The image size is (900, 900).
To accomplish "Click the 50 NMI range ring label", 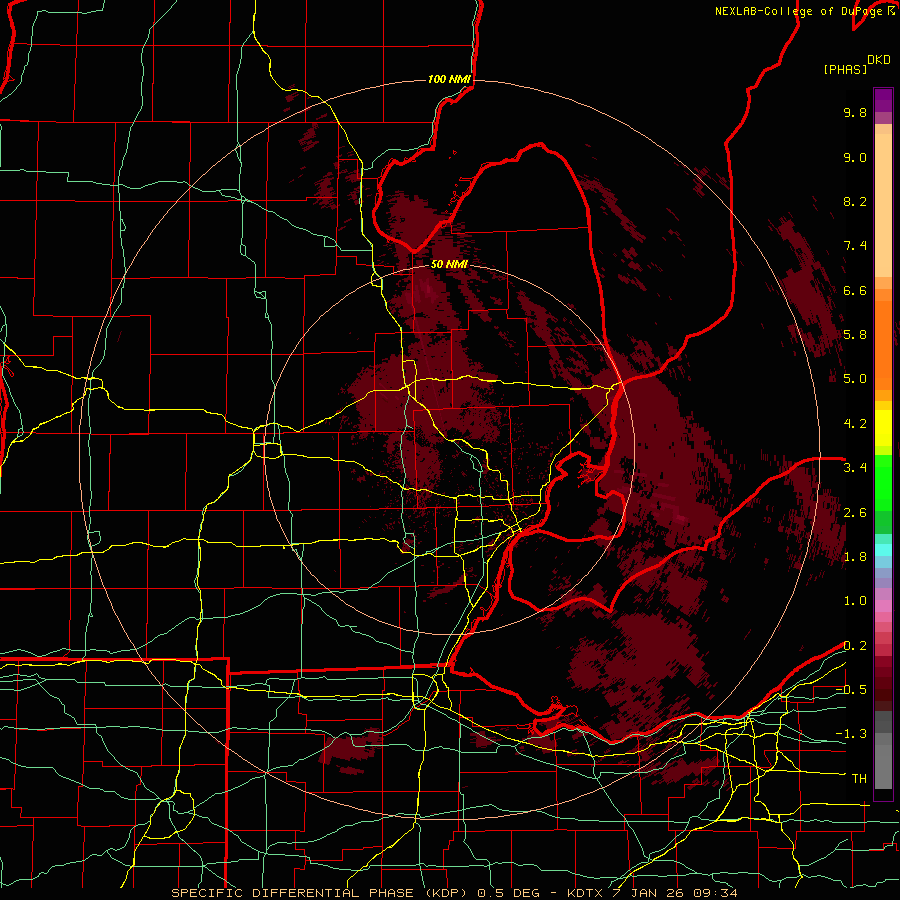I will (x=449, y=264).
